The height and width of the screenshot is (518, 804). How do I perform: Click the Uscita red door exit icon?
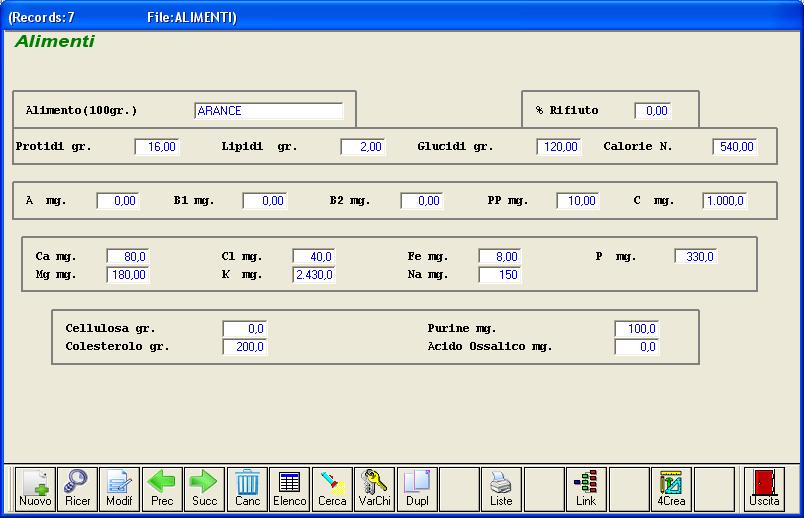pyautogui.click(x=765, y=489)
